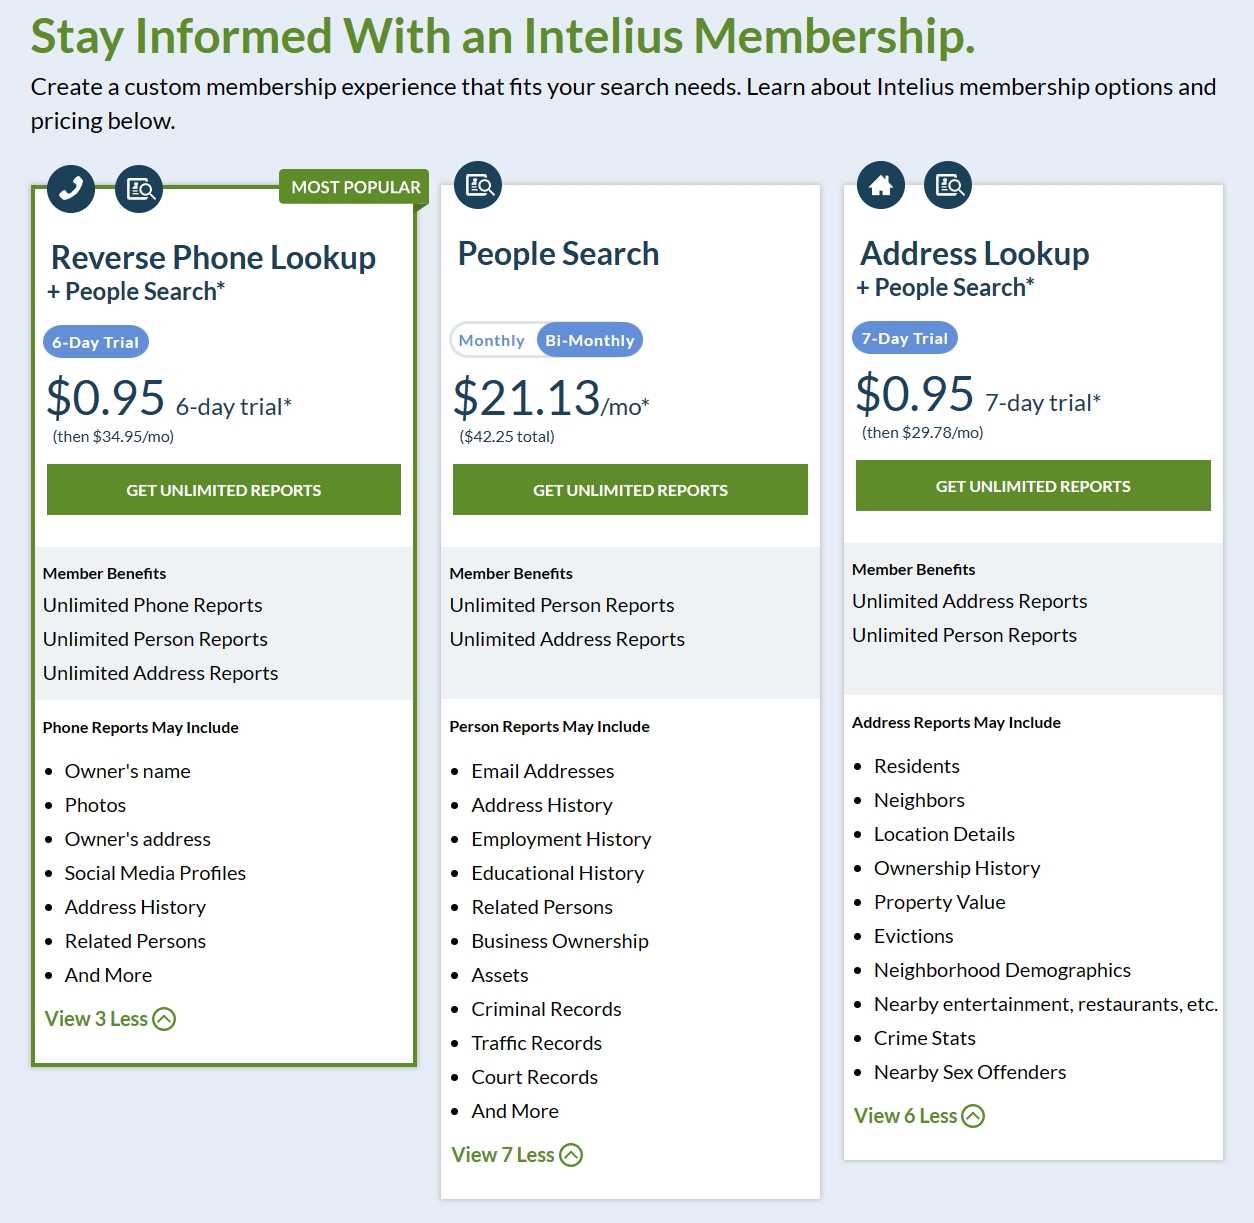The image size is (1254, 1223).
Task: Get unlimited reports for Reverse Phone Lookup
Action: [224, 490]
